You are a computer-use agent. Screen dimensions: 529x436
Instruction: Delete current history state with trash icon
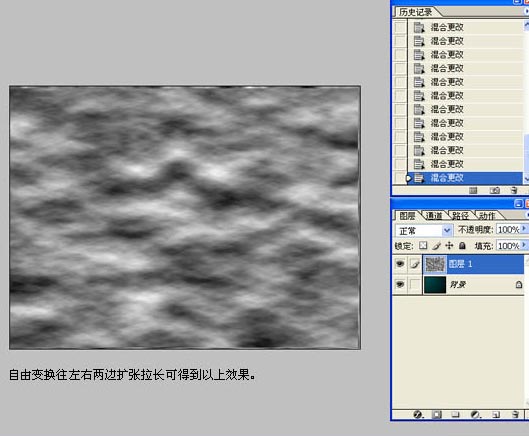(514, 191)
